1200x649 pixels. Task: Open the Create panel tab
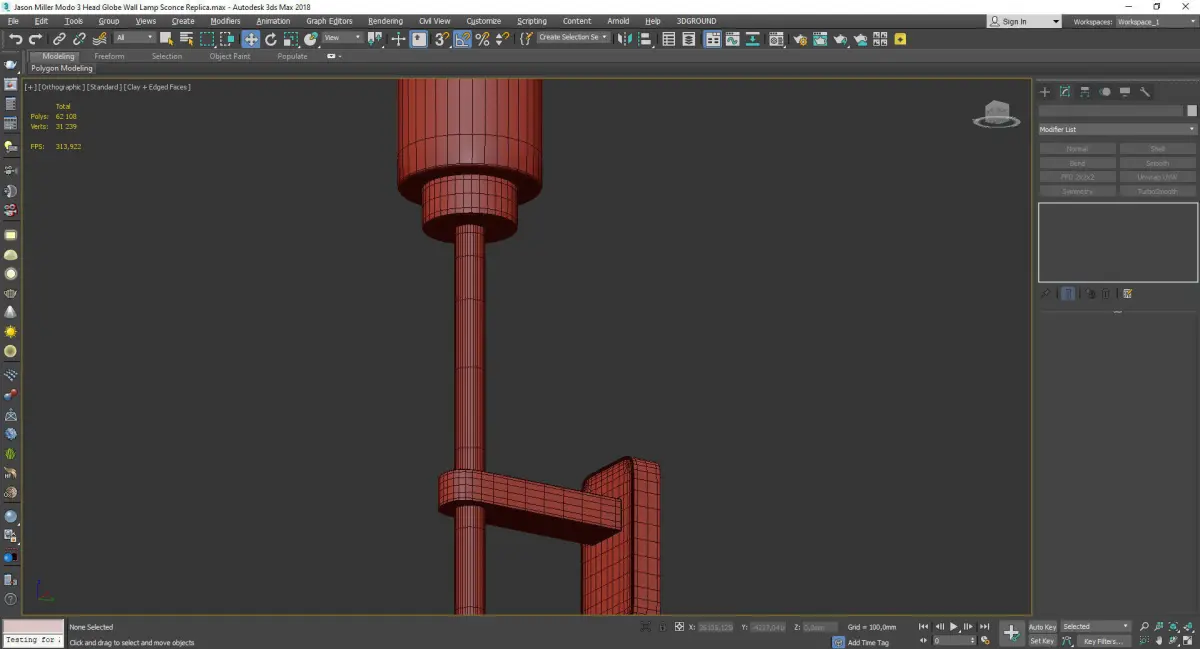1045,92
